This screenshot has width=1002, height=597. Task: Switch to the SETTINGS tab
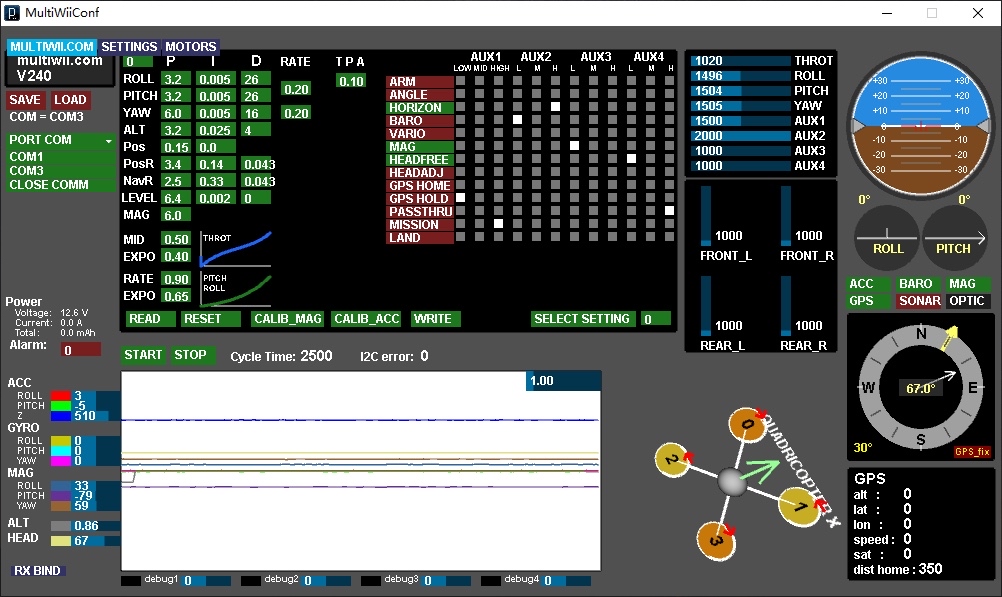129,47
